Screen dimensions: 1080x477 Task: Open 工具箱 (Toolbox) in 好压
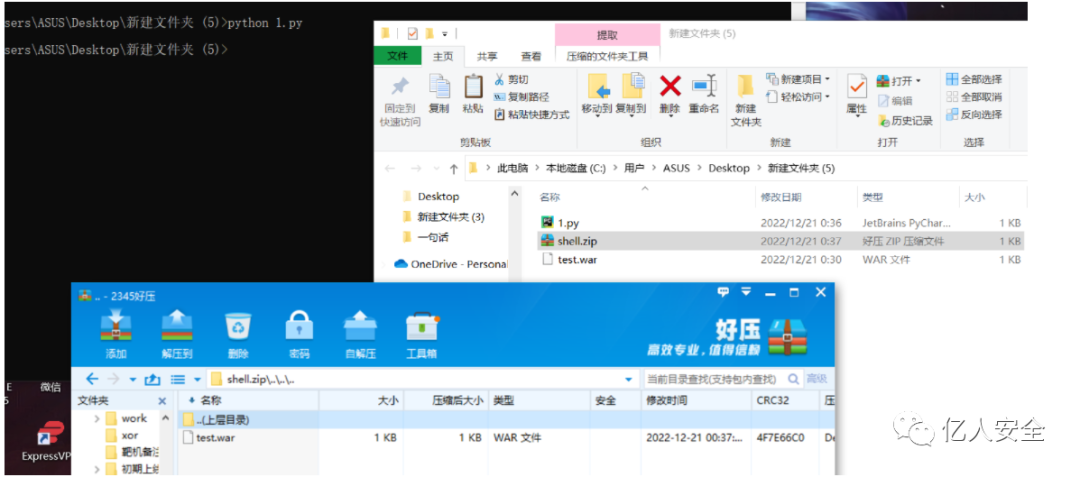pyautogui.click(x=422, y=336)
